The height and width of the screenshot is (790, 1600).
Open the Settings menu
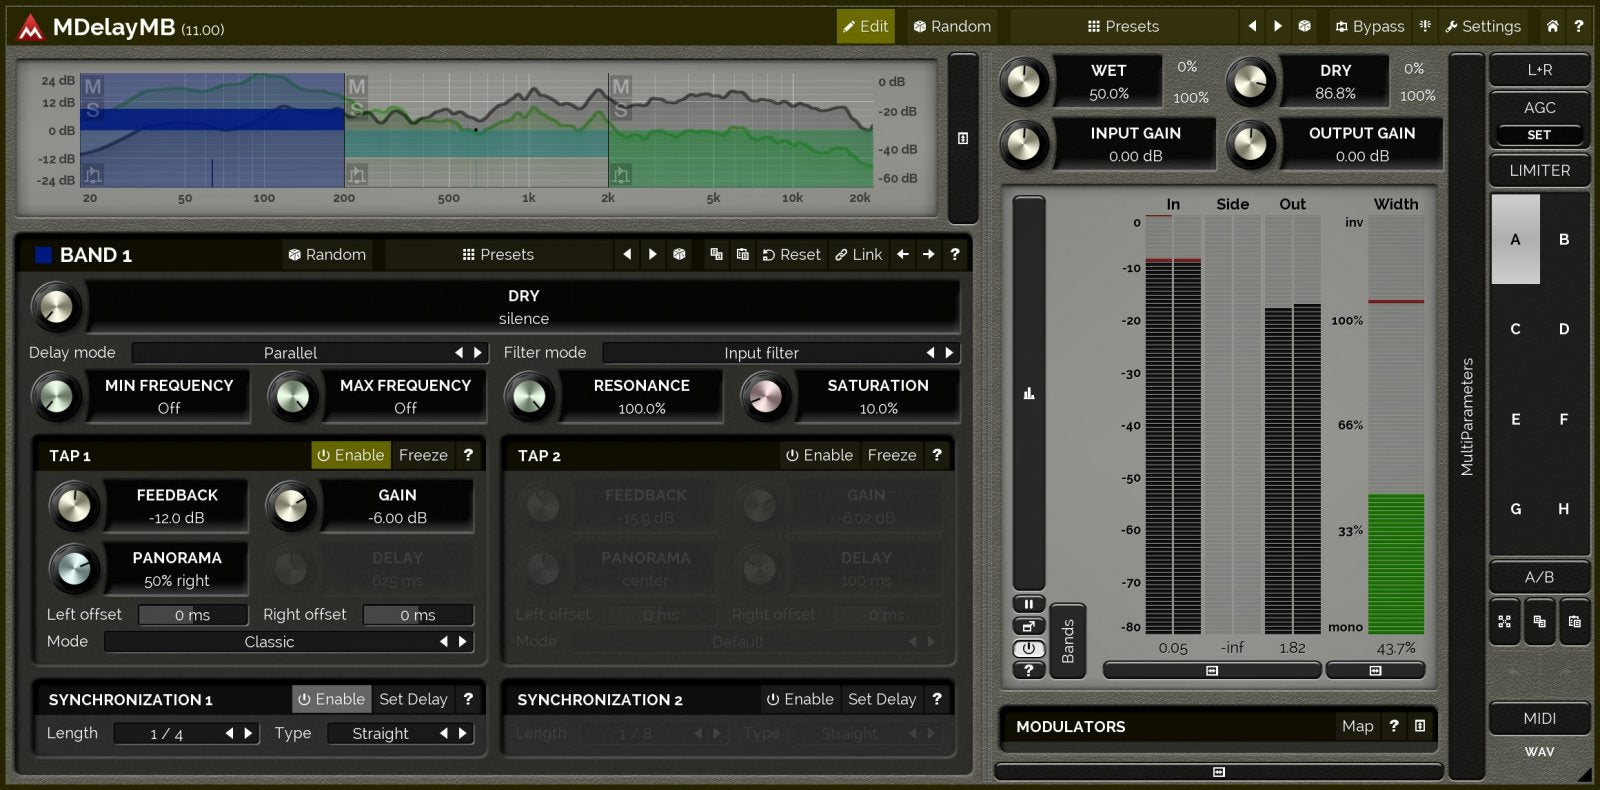[1483, 27]
